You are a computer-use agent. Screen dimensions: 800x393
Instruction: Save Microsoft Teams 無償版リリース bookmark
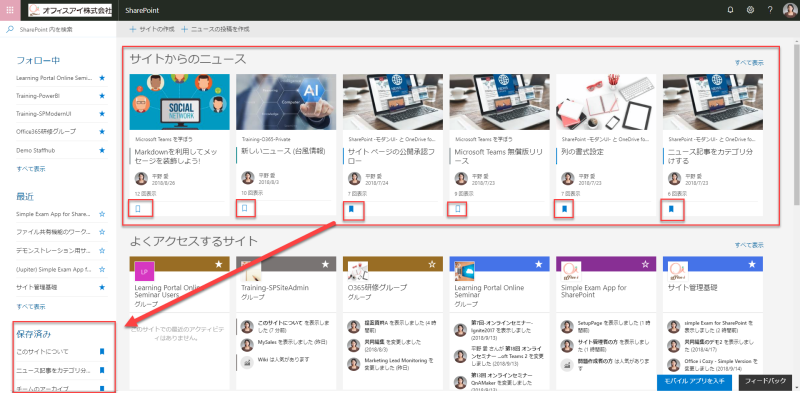[458, 208]
